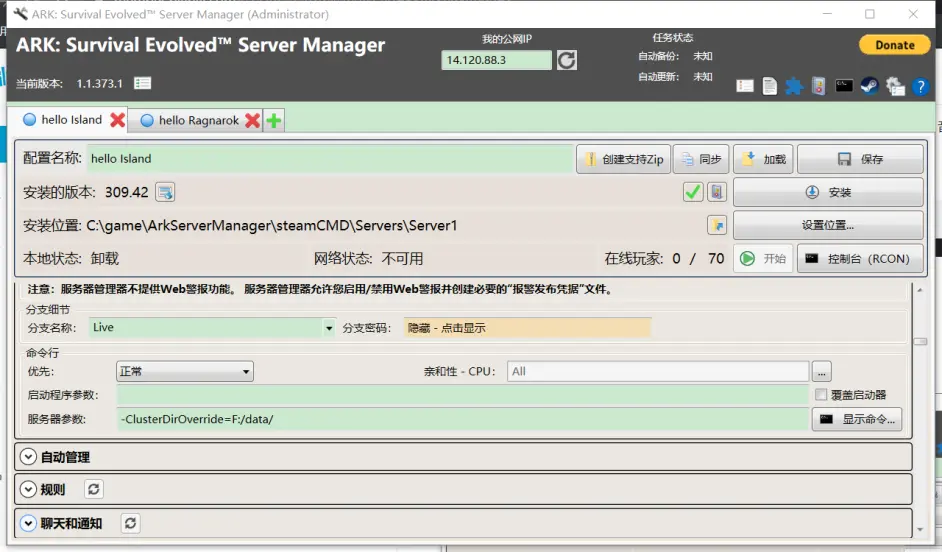Click the 加载 load button
The height and width of the screenshot is (552, 942).
[763, 159]
